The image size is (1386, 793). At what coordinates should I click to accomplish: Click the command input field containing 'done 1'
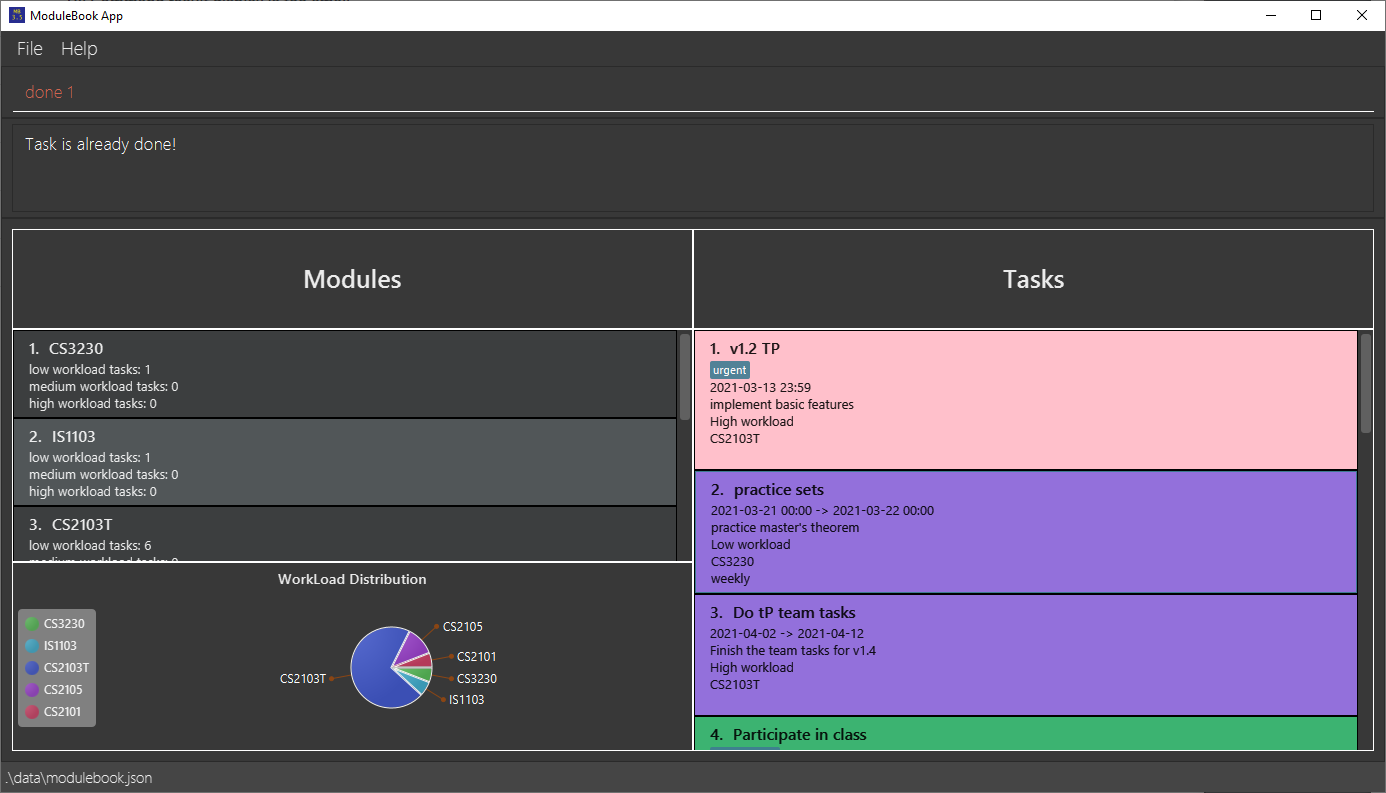(x=693, y=92)
